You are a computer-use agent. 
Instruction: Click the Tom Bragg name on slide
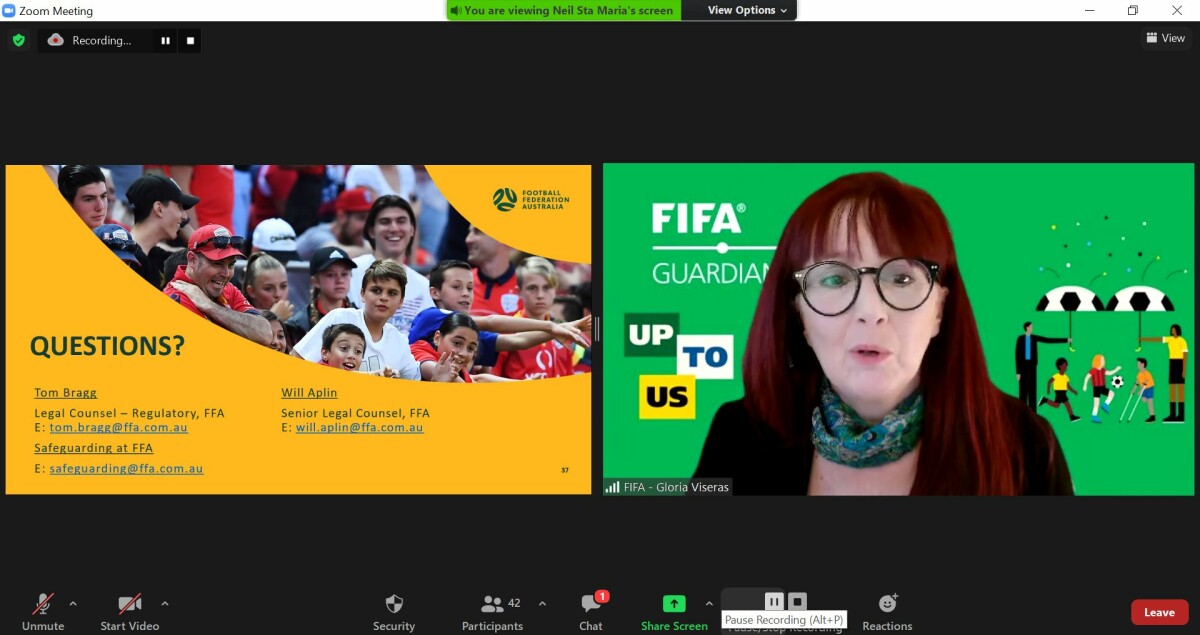click(66, 393)
